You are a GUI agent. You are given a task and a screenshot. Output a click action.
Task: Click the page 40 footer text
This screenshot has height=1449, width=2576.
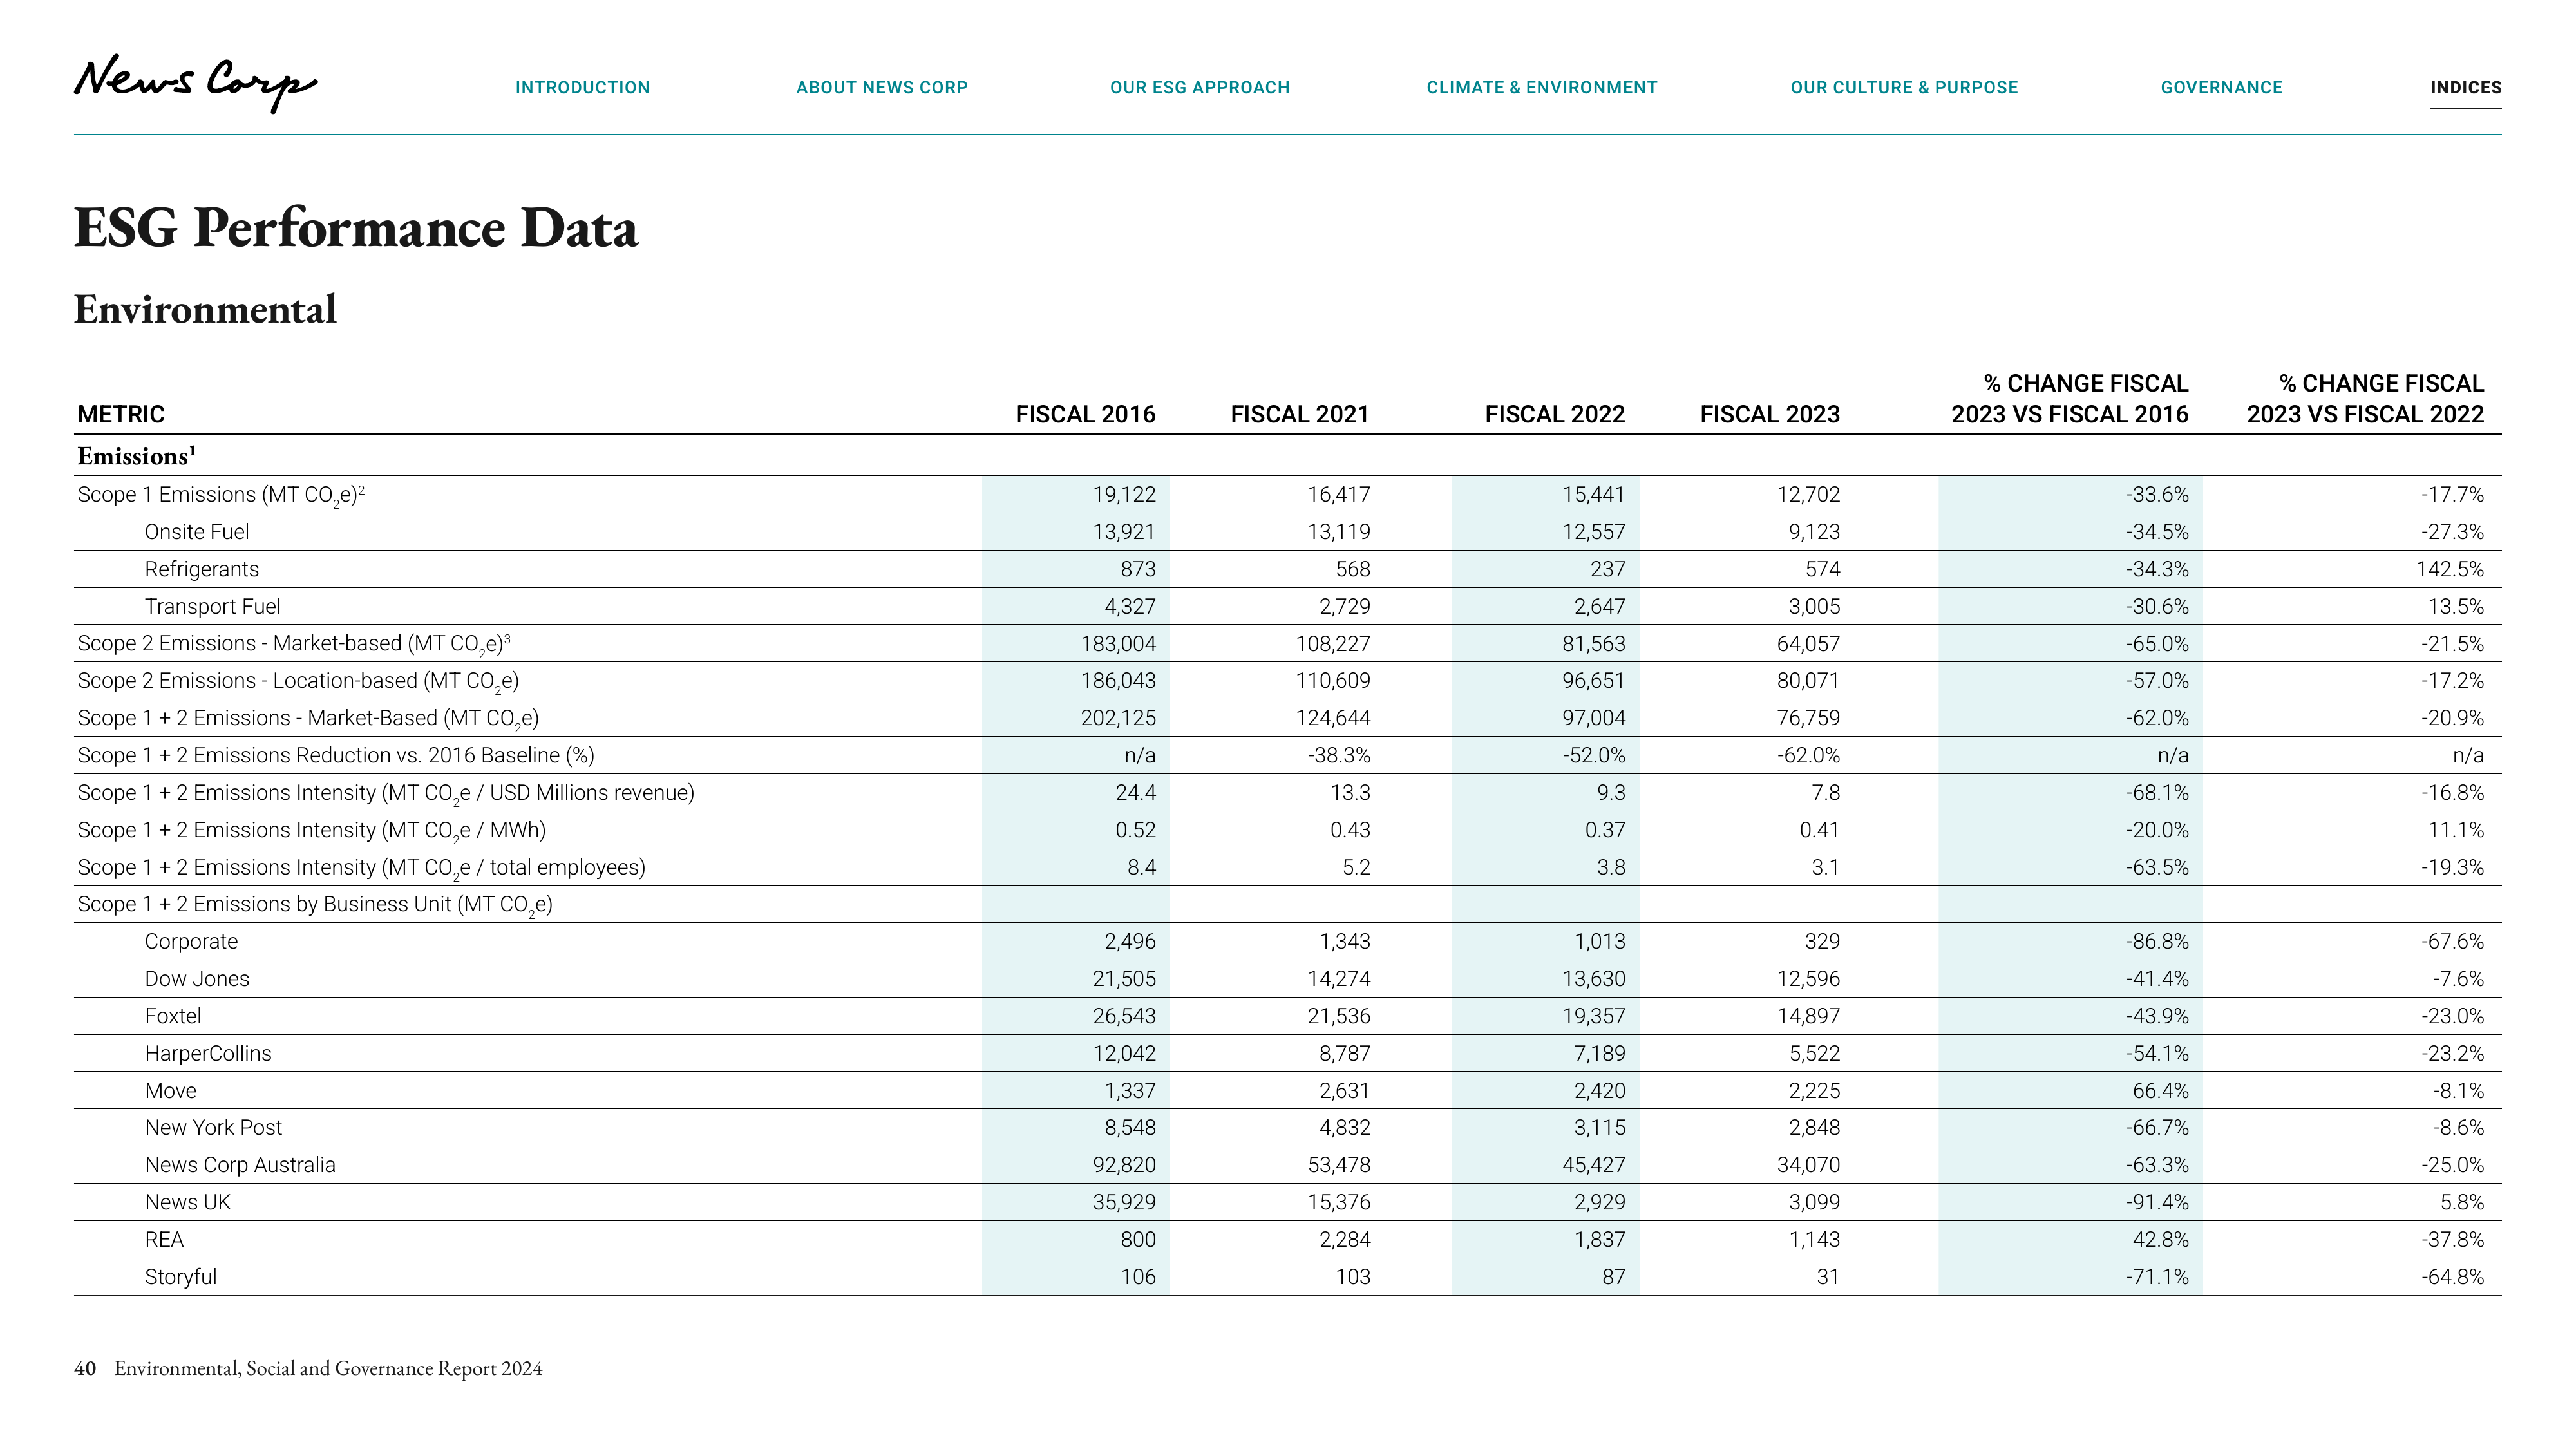[308, 1368]
